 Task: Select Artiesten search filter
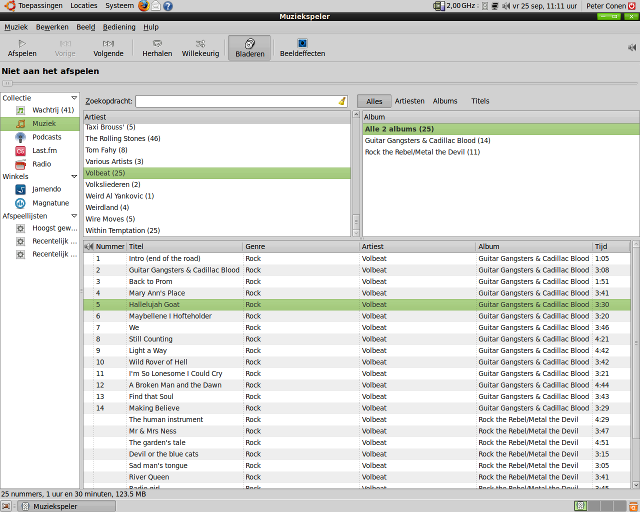click(409, 101)
